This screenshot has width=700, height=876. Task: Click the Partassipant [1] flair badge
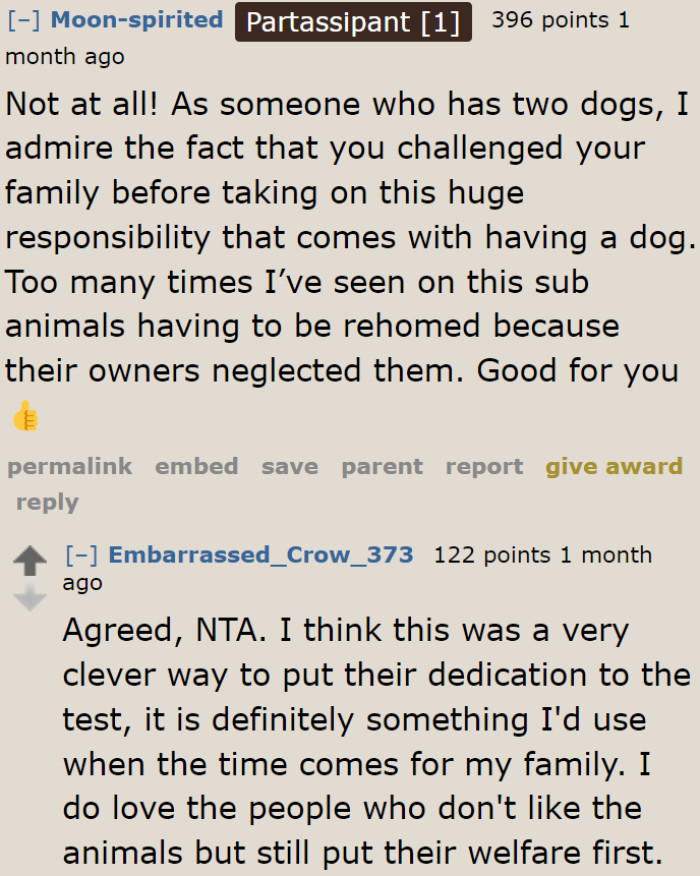352,21
